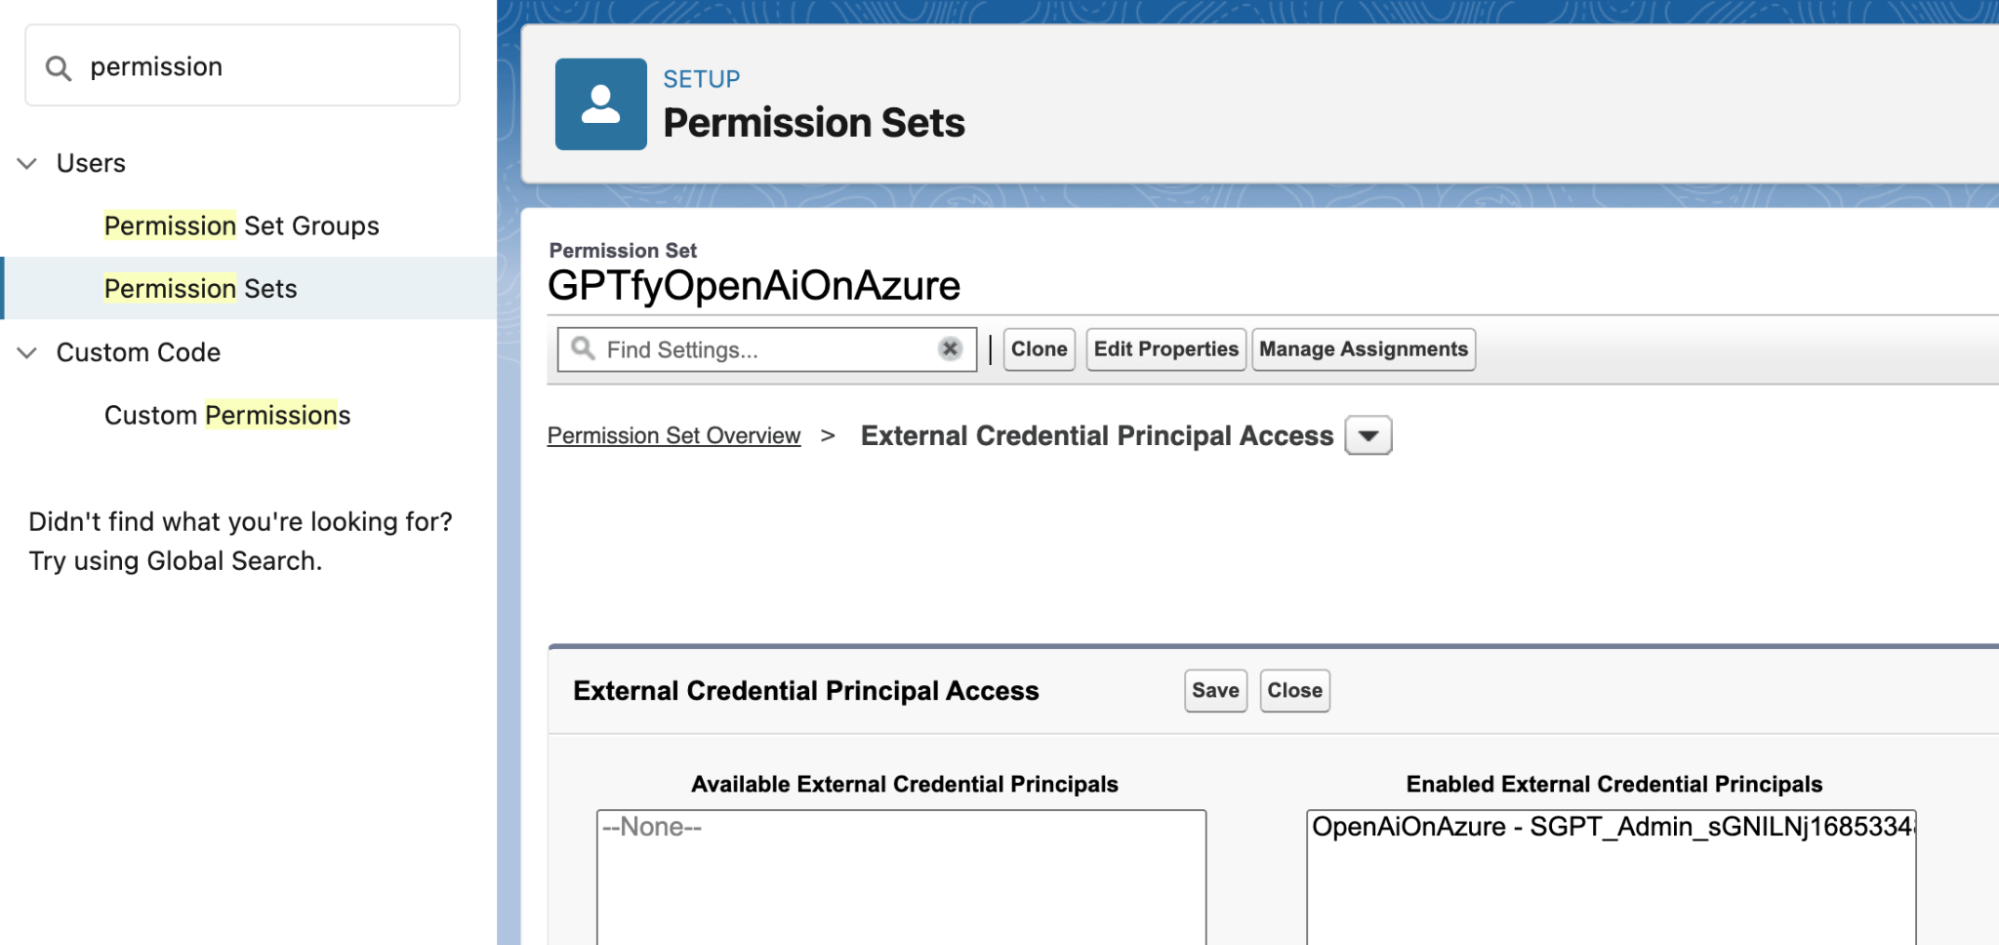This screenshot has width=1999, height=945.
Task: Click the Edit Properties button
Action: (1165, 350)
